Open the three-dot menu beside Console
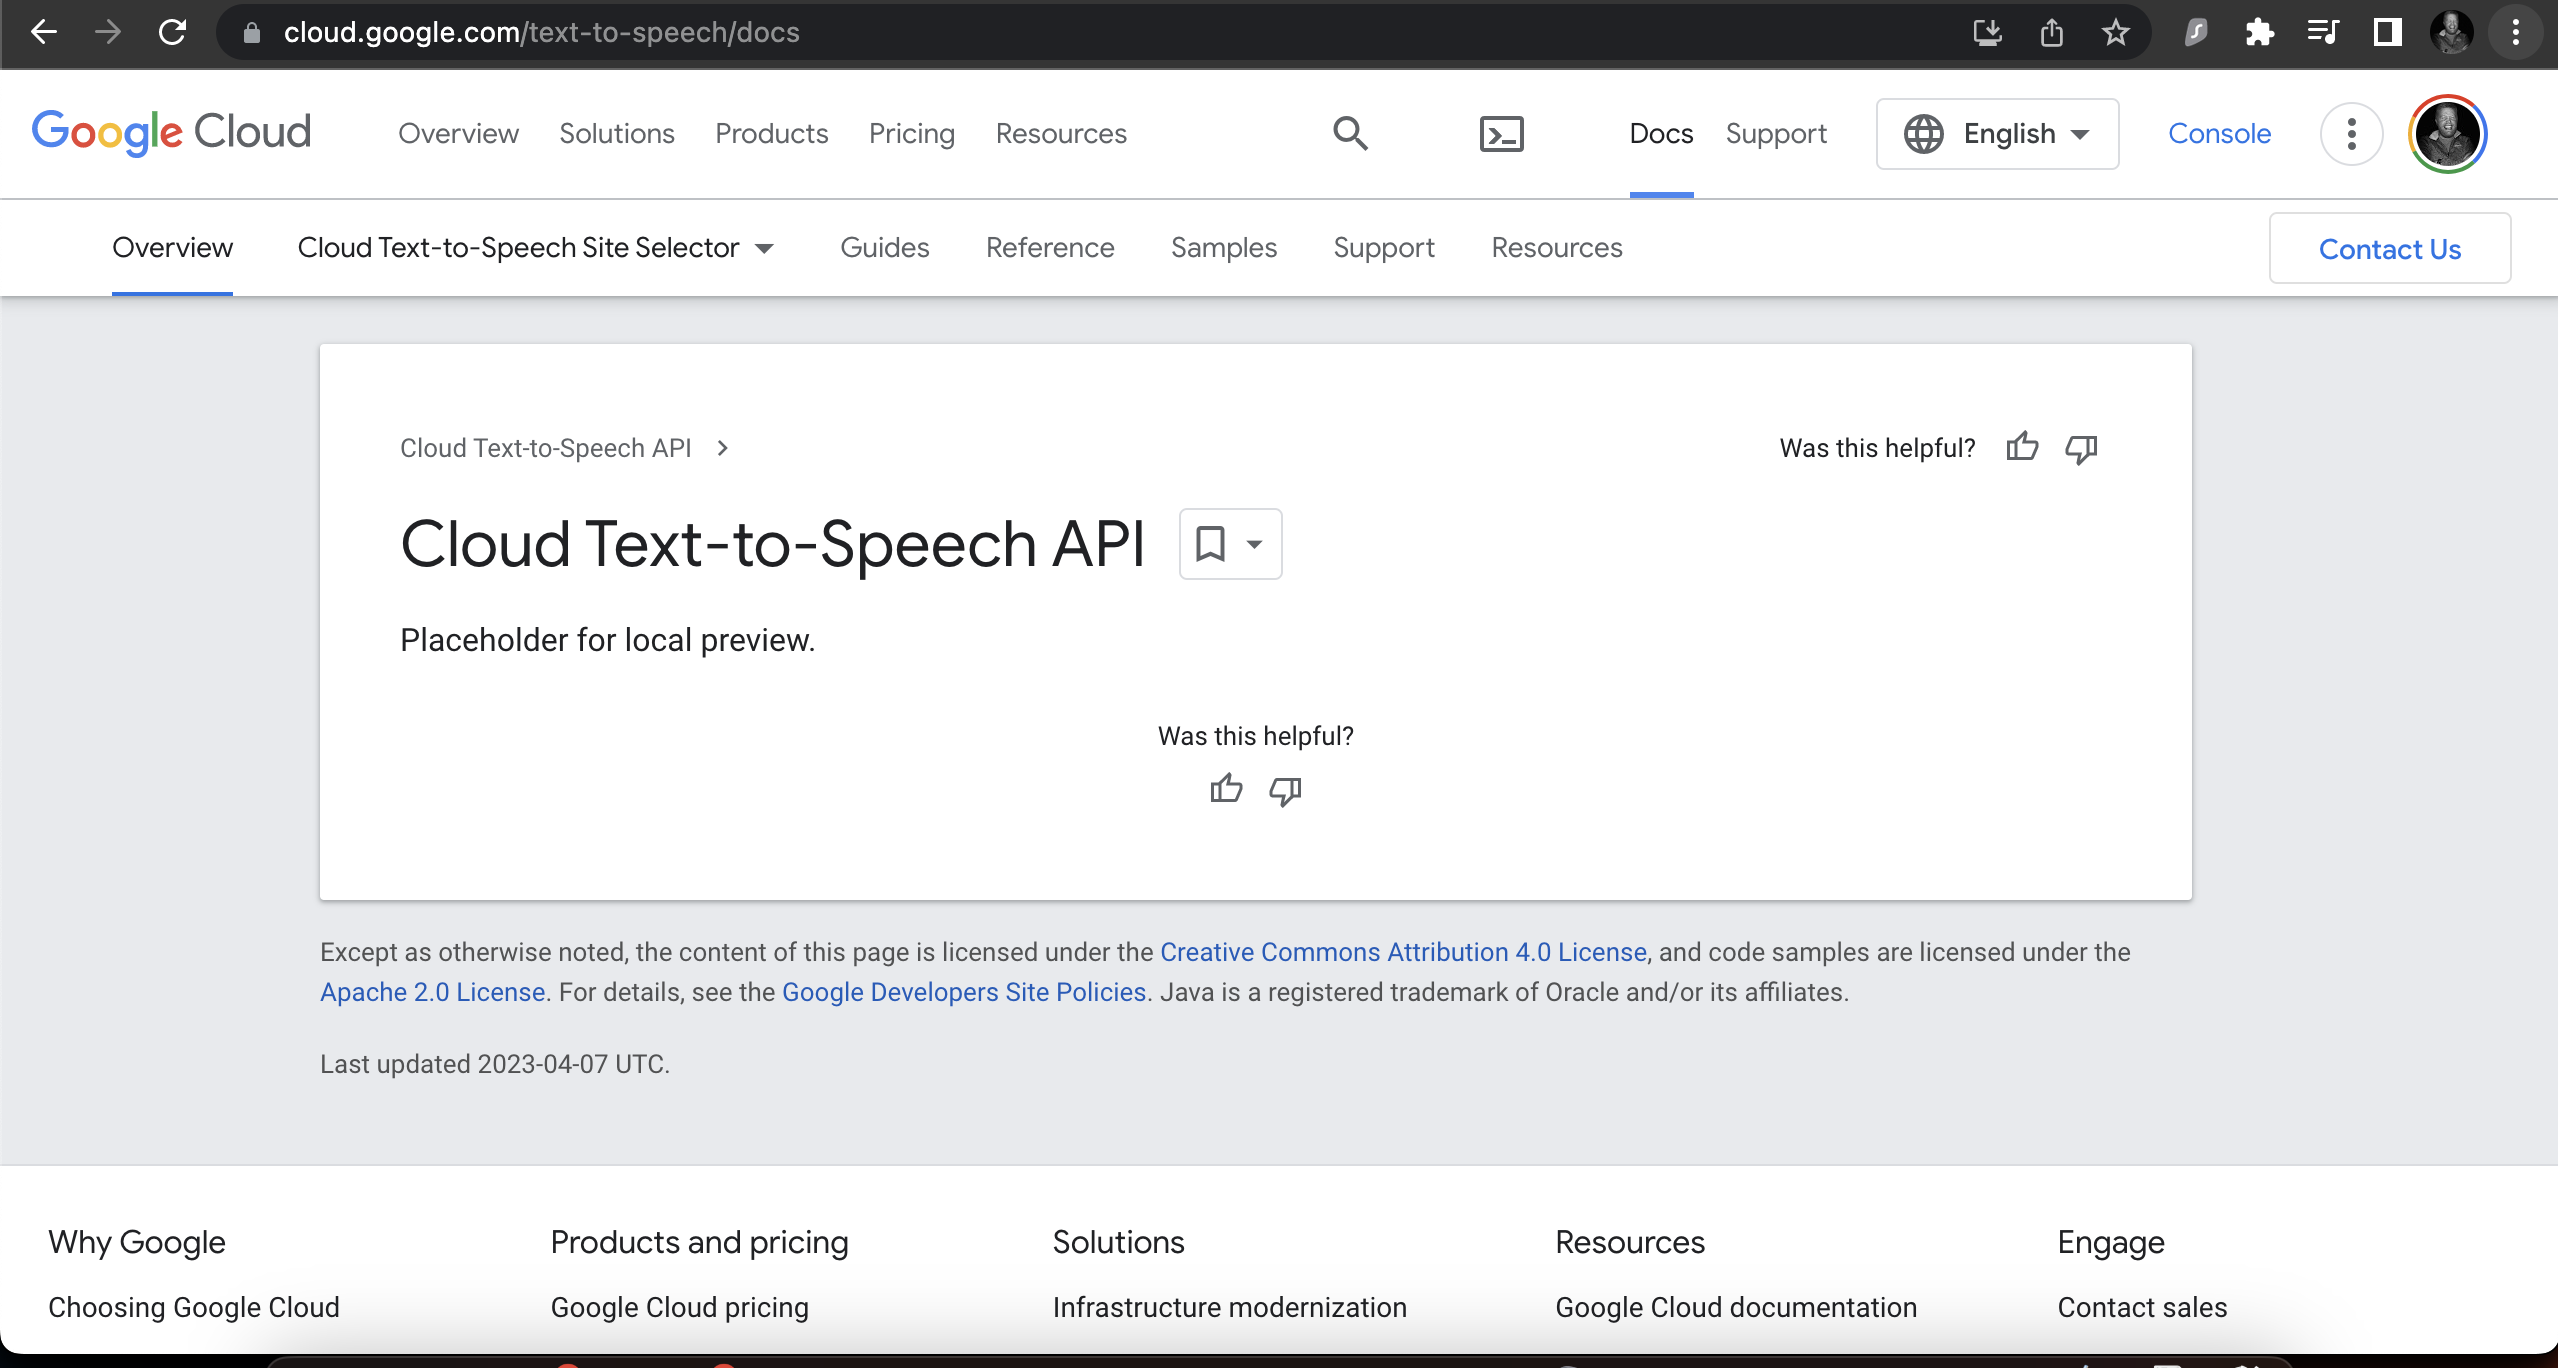 pyautogui.click(x=2351, y=133)
